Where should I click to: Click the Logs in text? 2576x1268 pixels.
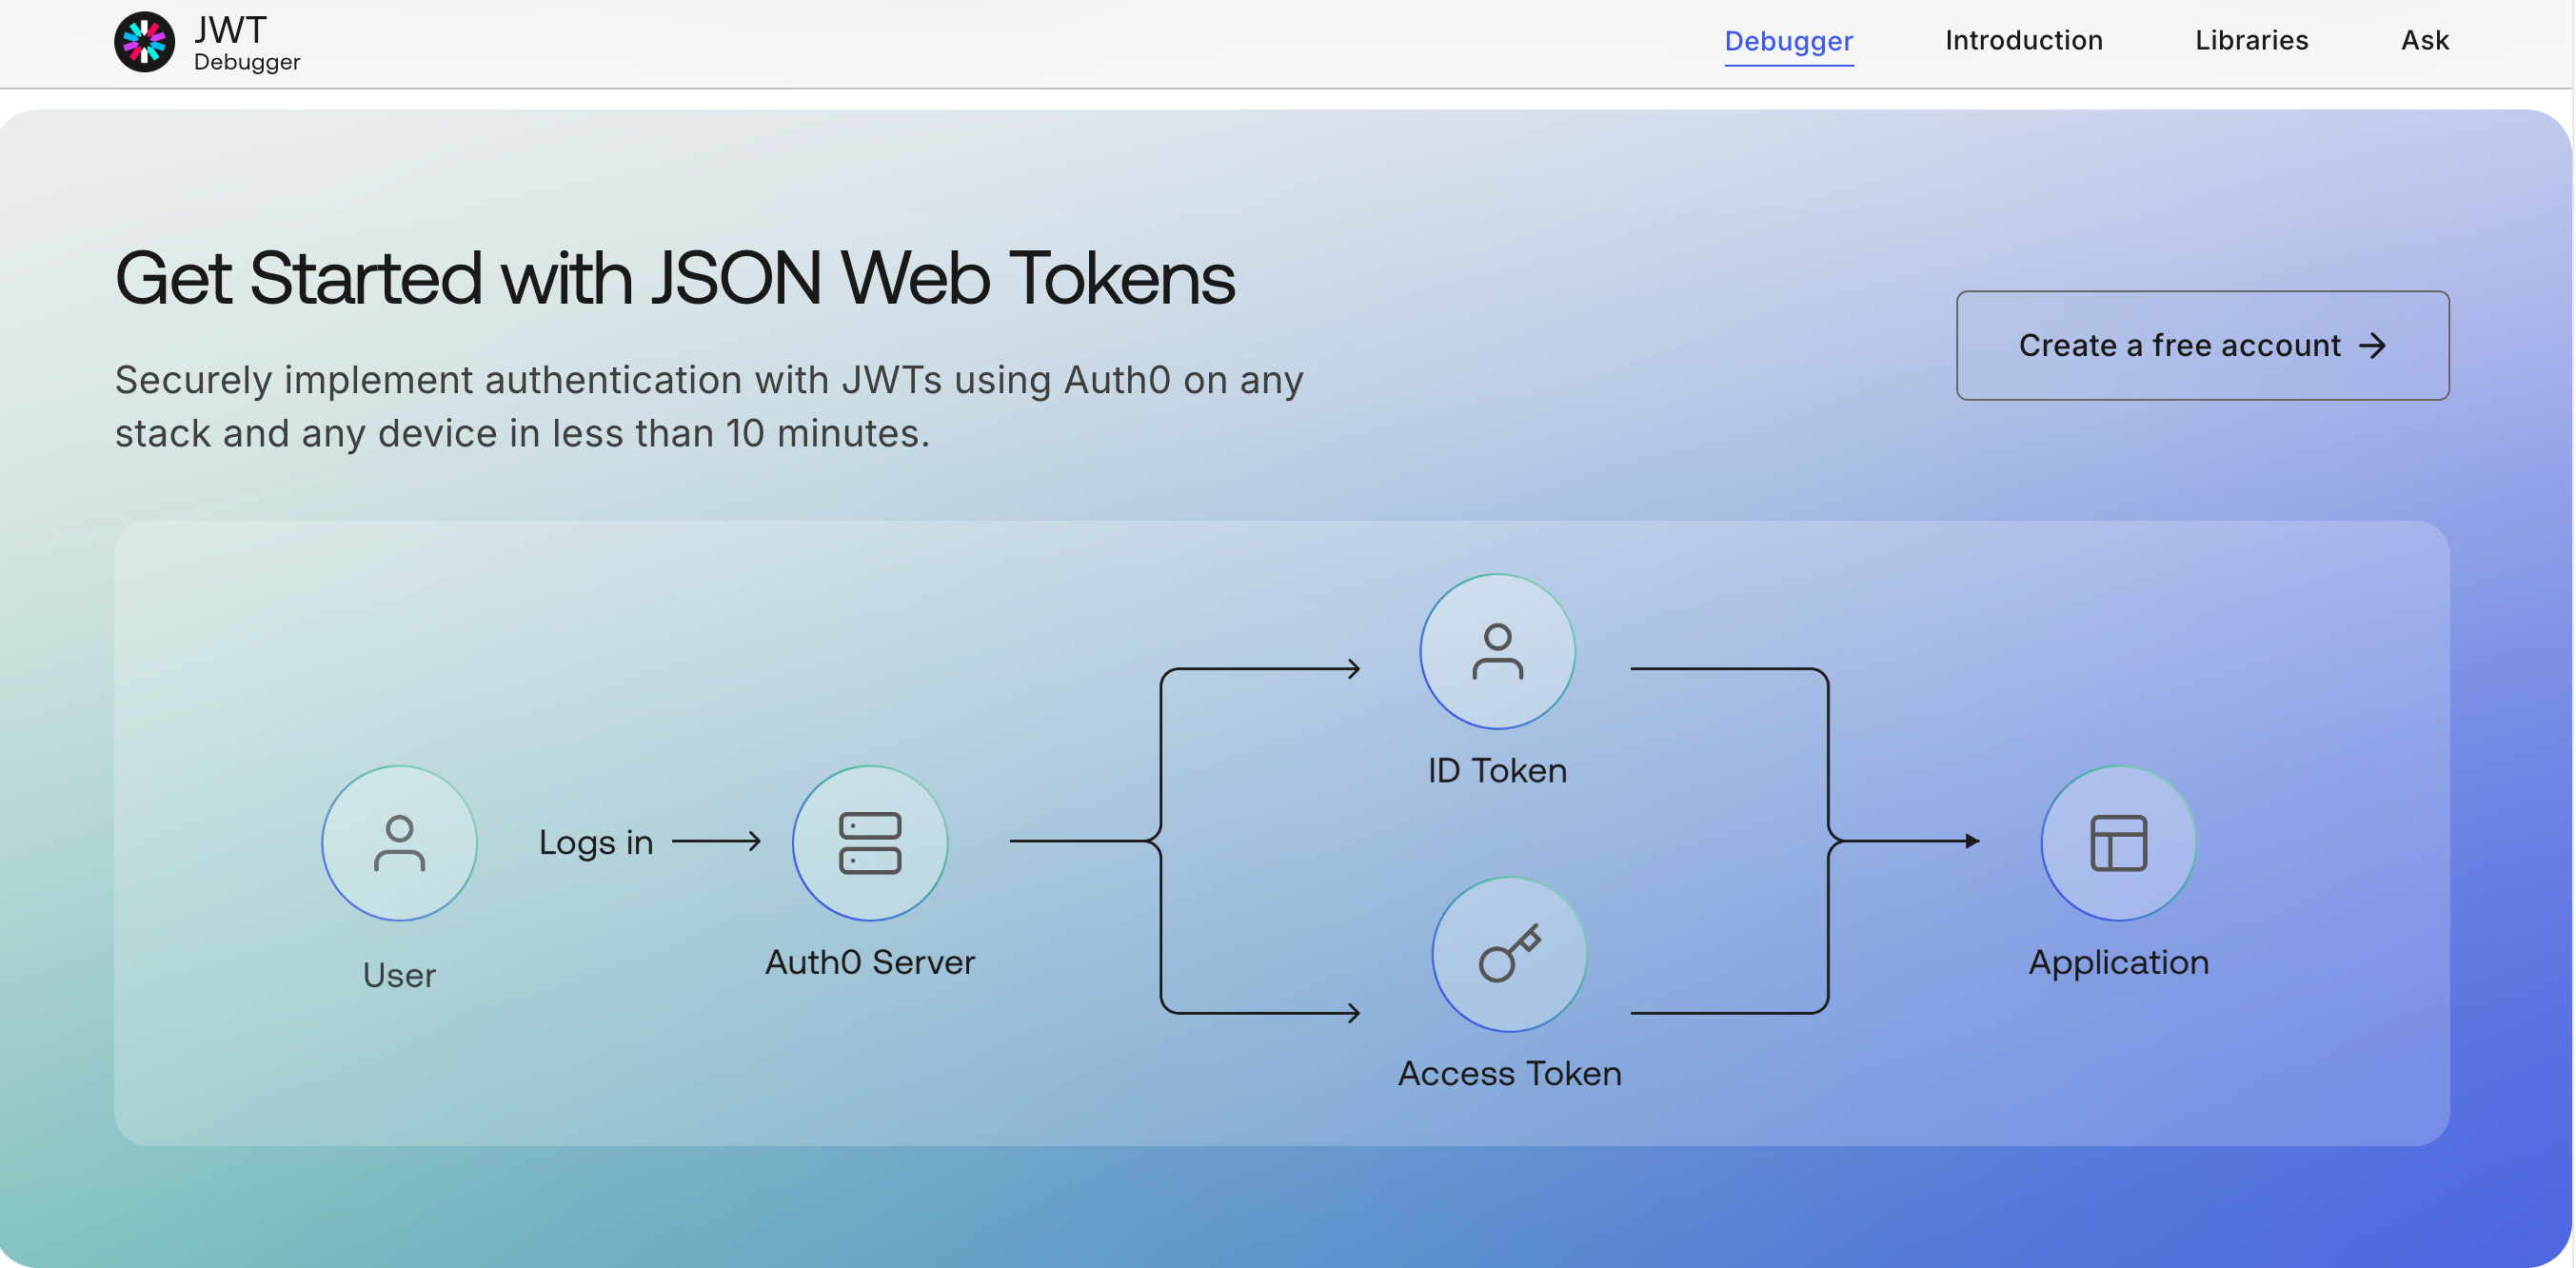pyautogui.click(x=596, y=842)
